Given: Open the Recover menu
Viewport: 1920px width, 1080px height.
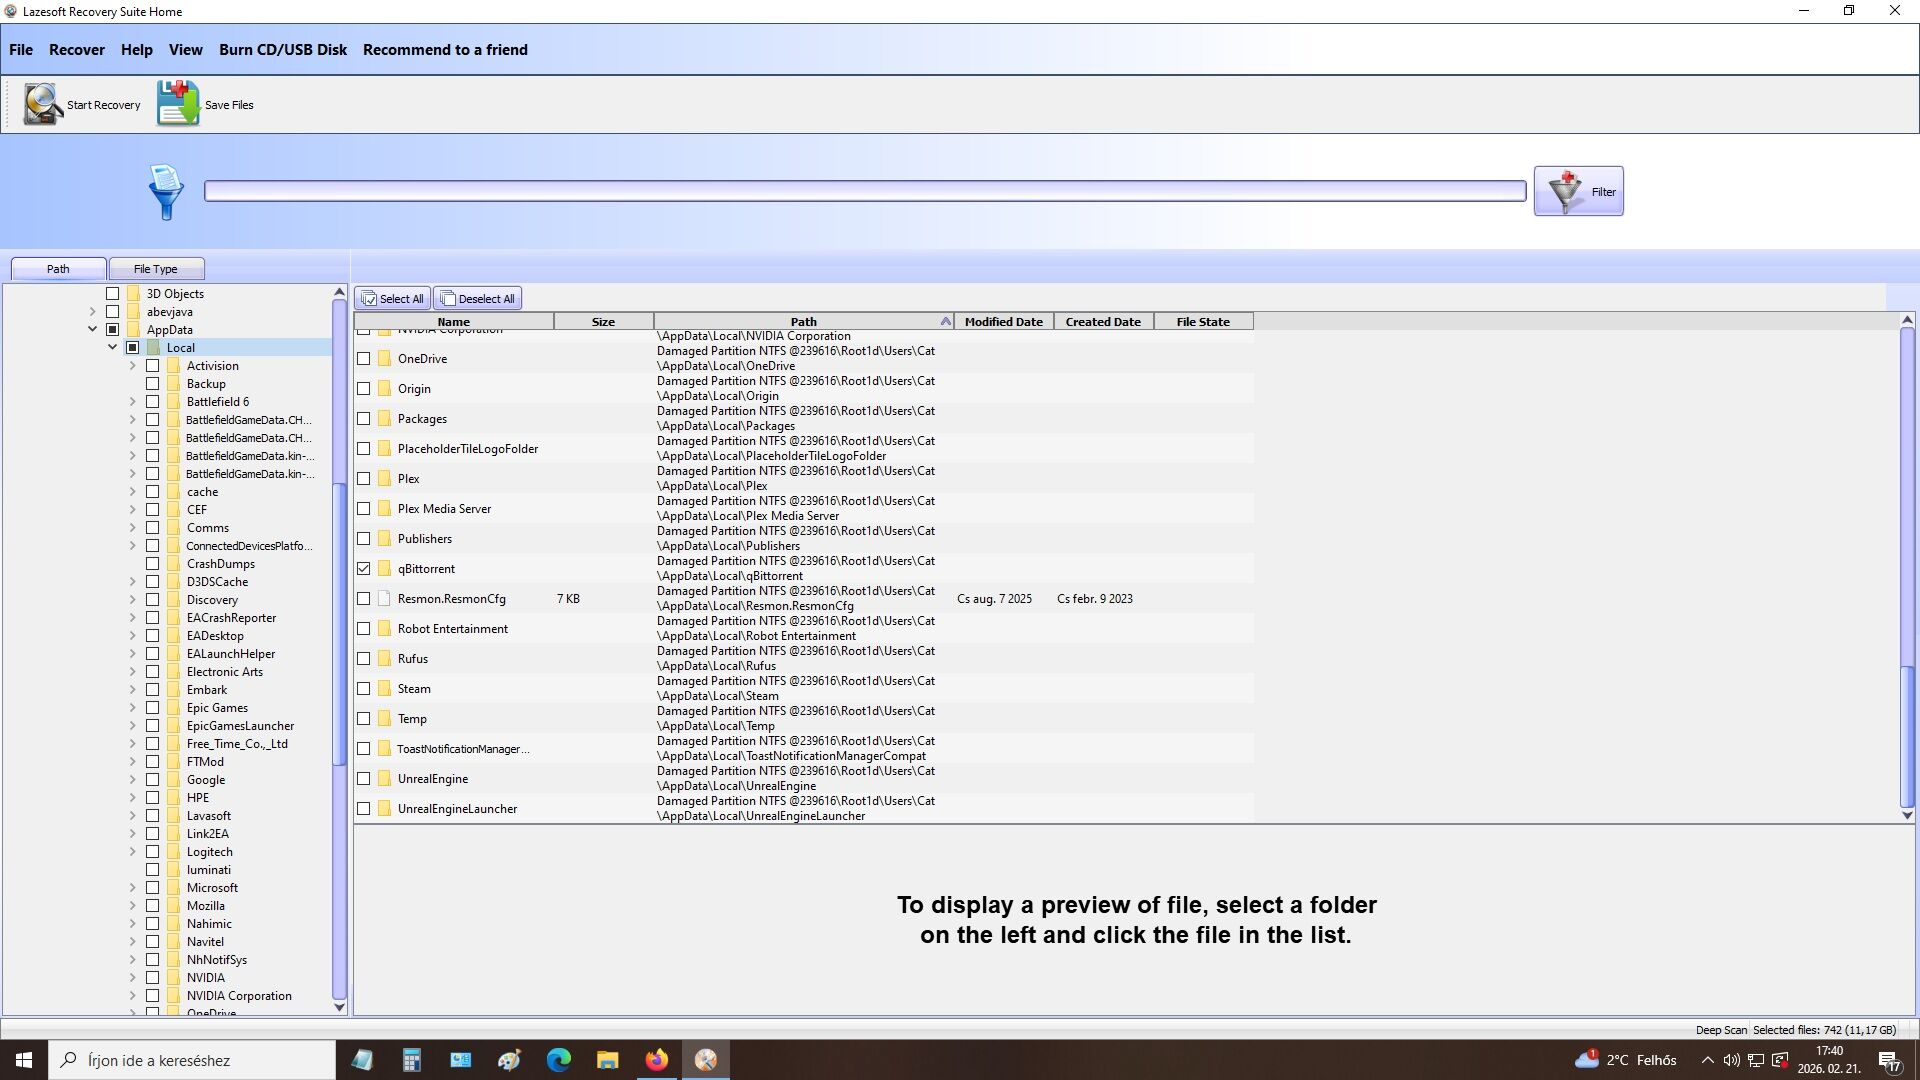Looking at the screenshot, I should [76, 50].
